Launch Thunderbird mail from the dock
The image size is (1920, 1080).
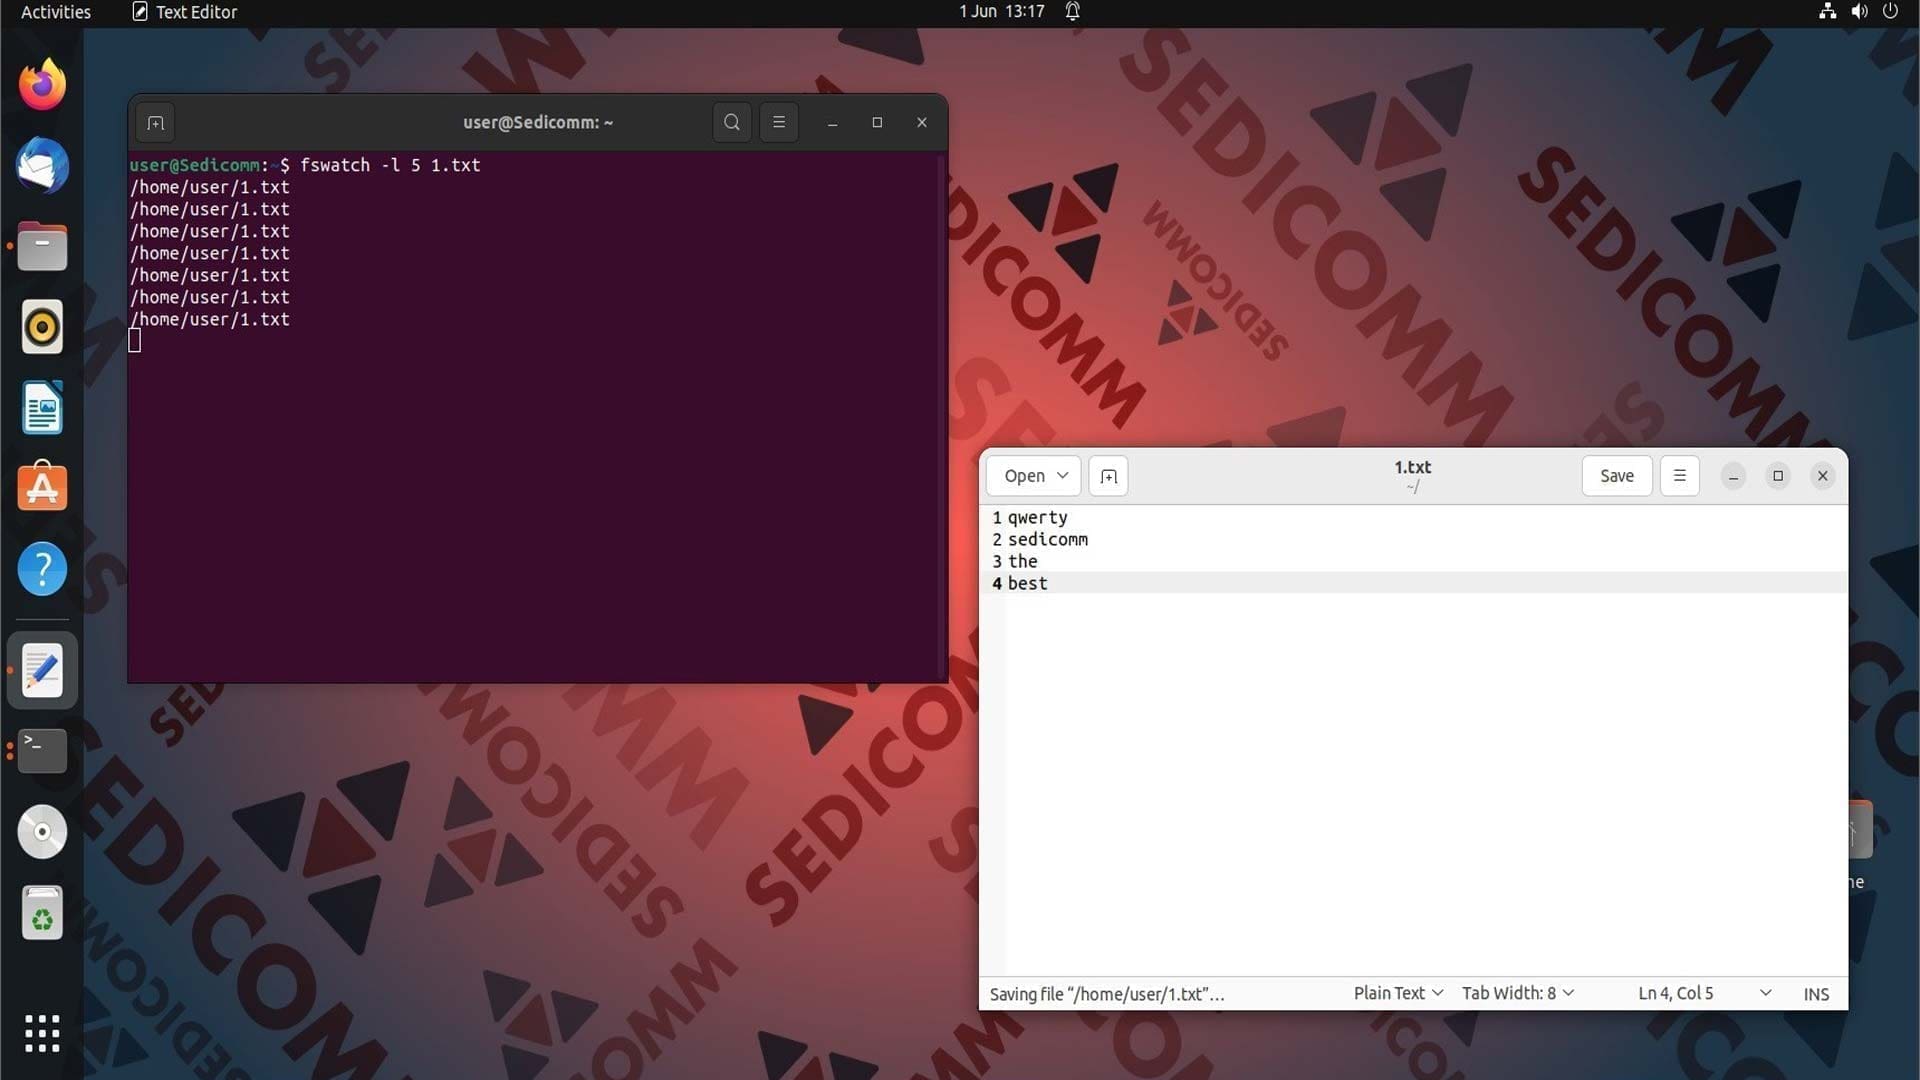coord(42,166)
